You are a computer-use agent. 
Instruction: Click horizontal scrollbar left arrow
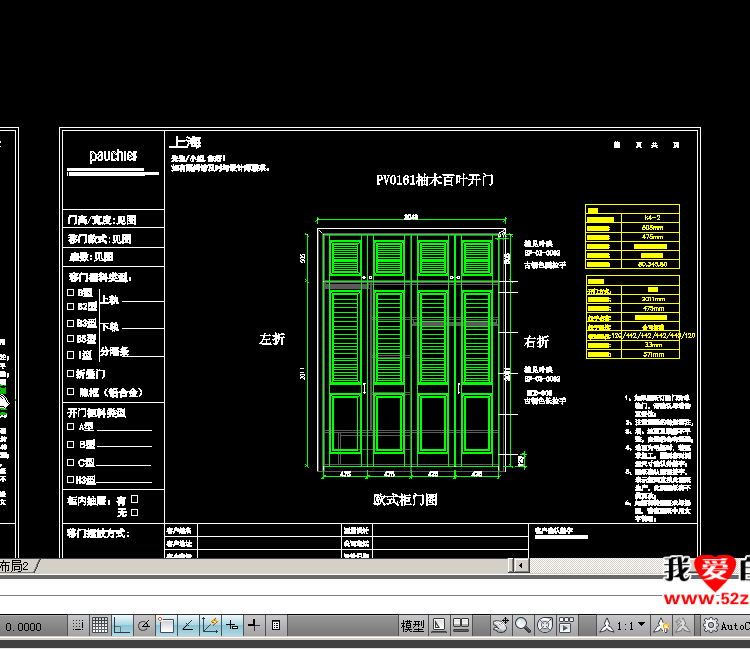521,566
